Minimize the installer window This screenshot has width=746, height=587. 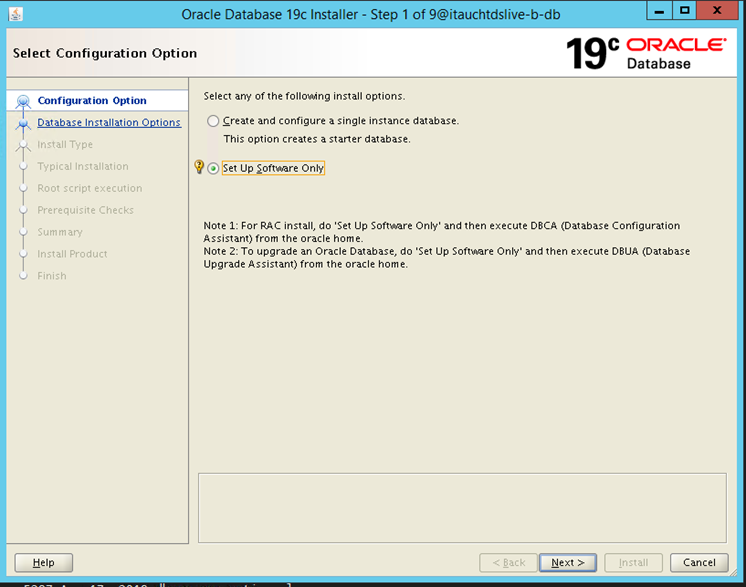(659, 10)
